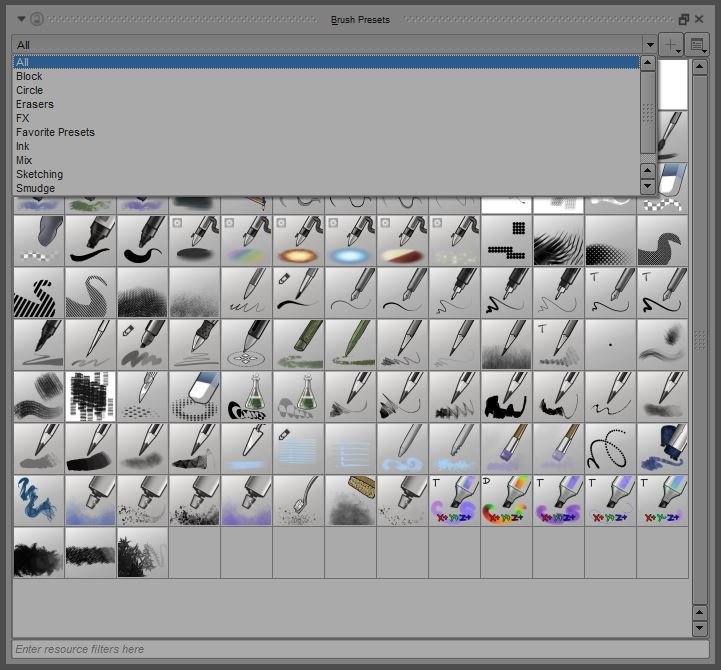
Task: Select the dark tree foliage brush preset
Action: pos(142,552)
